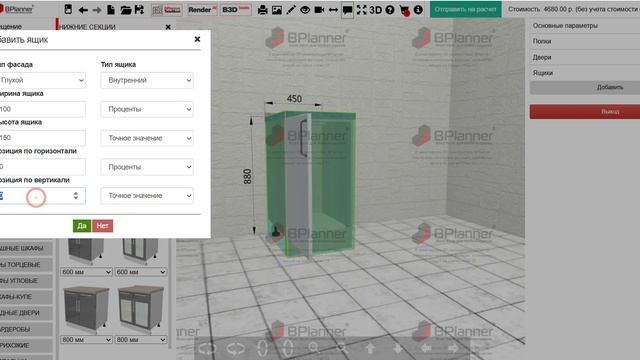This screenshot has height=360, width=640.
Task: Confirm with the green Да button
Action: click(82, 226)
